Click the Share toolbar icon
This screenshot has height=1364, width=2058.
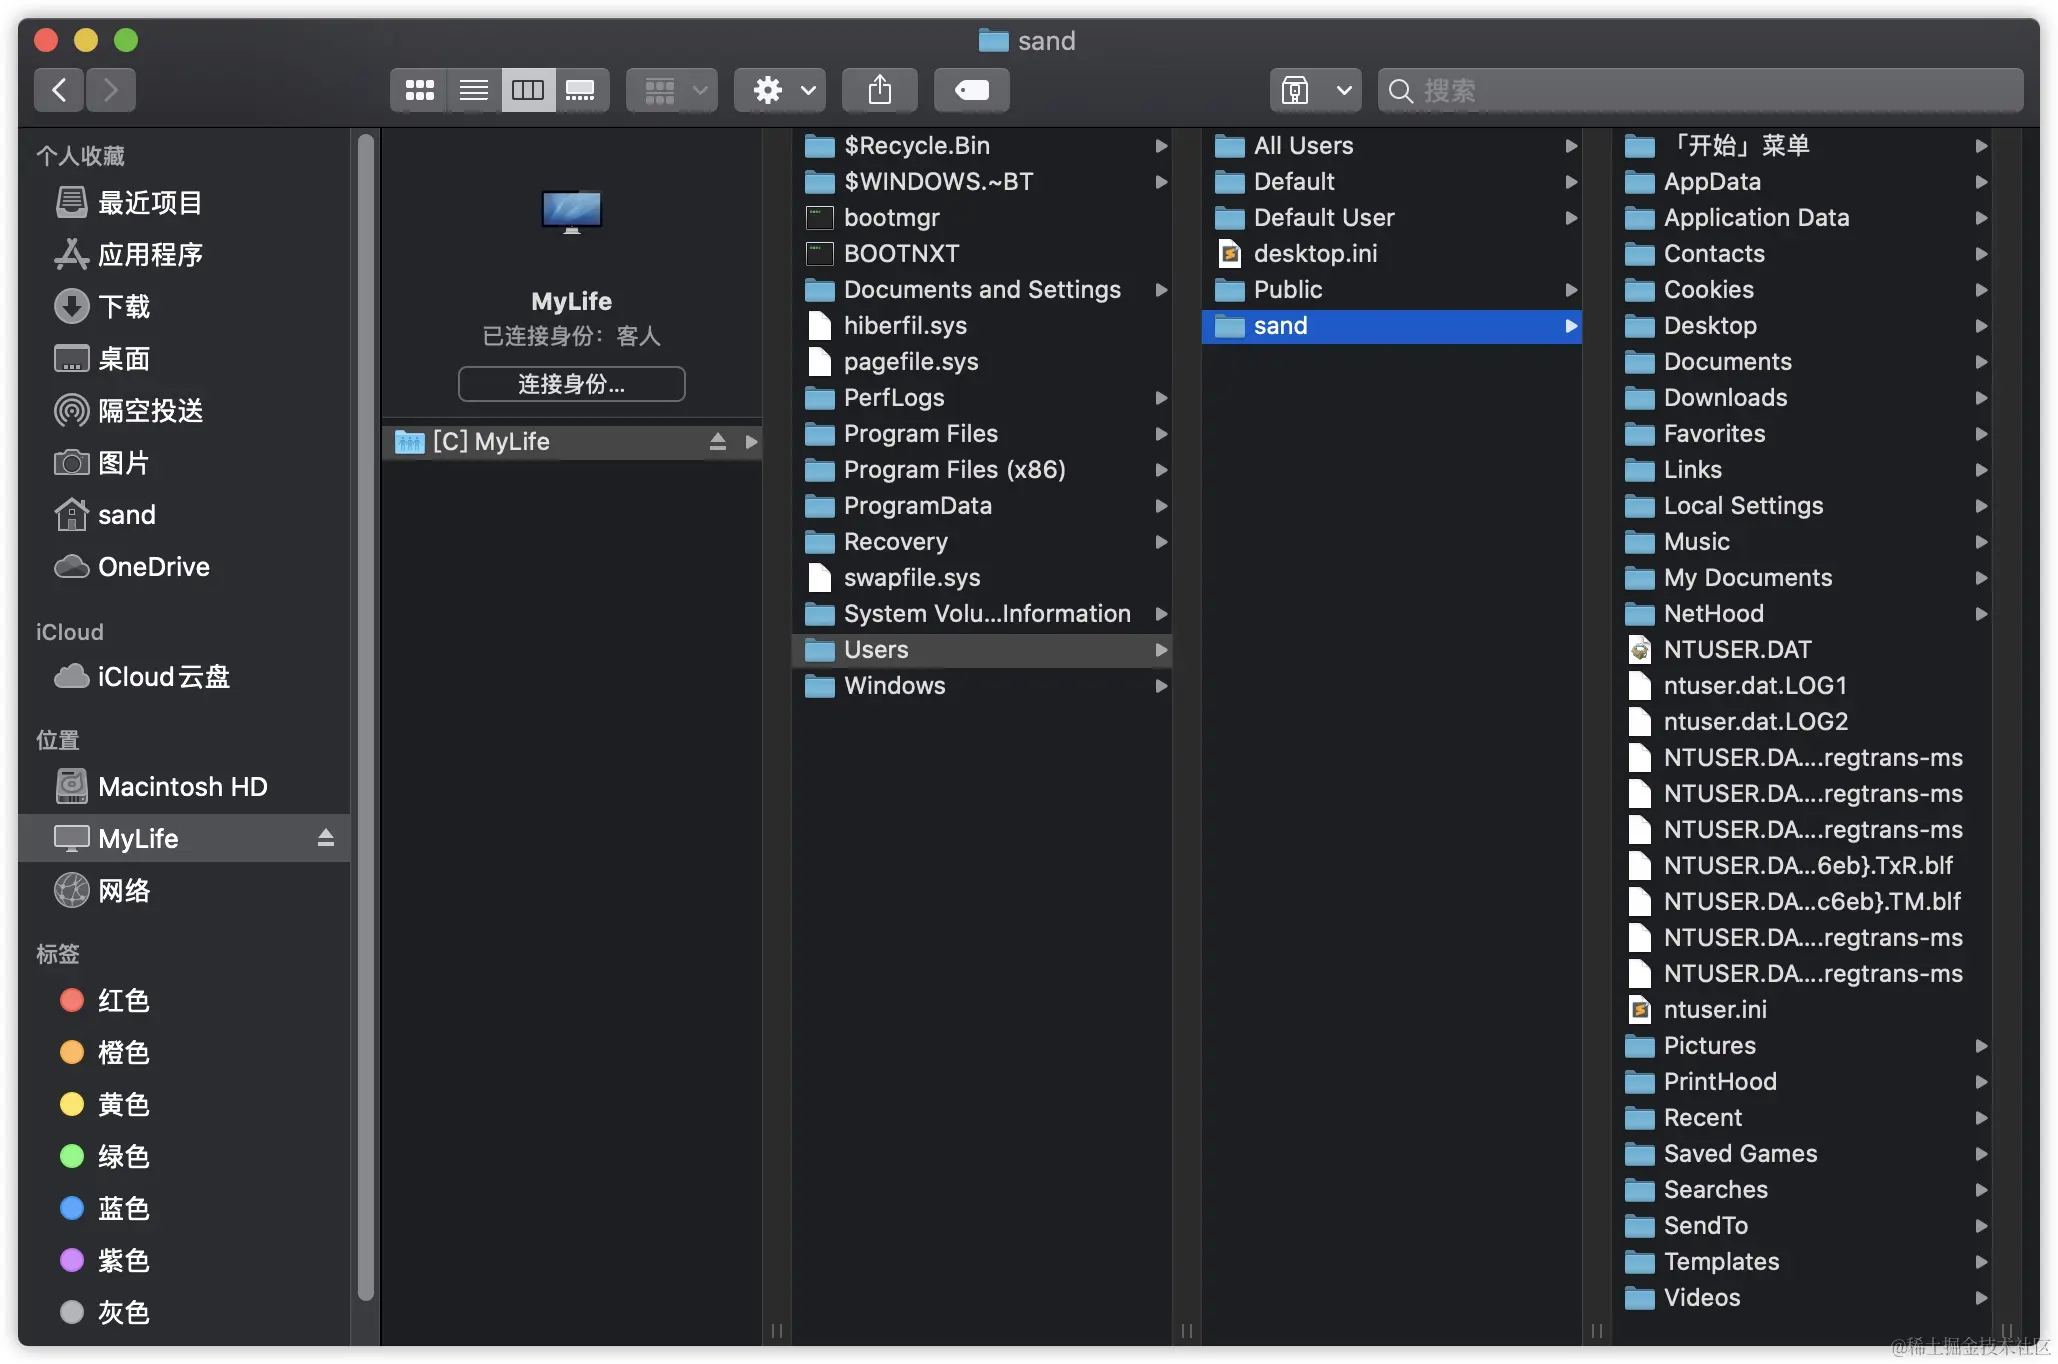(x=879, y=91)
